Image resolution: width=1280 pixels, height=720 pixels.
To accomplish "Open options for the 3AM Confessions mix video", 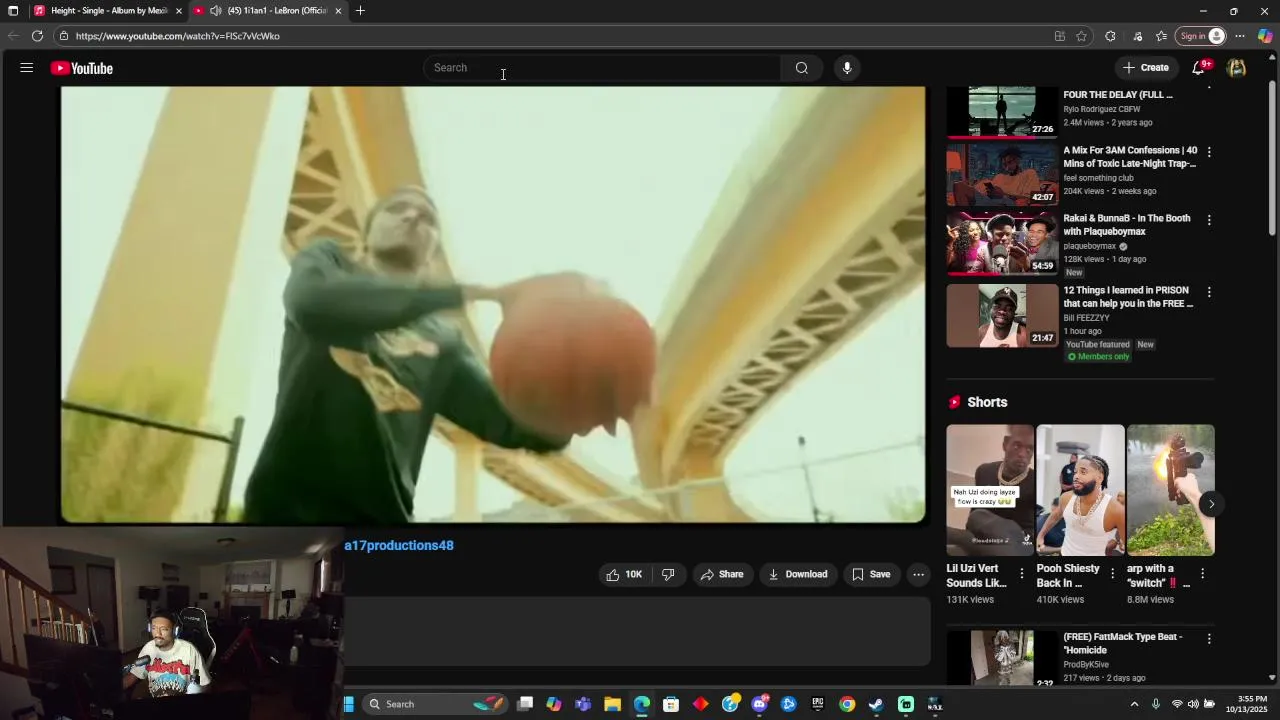I will pos(1209,153).
